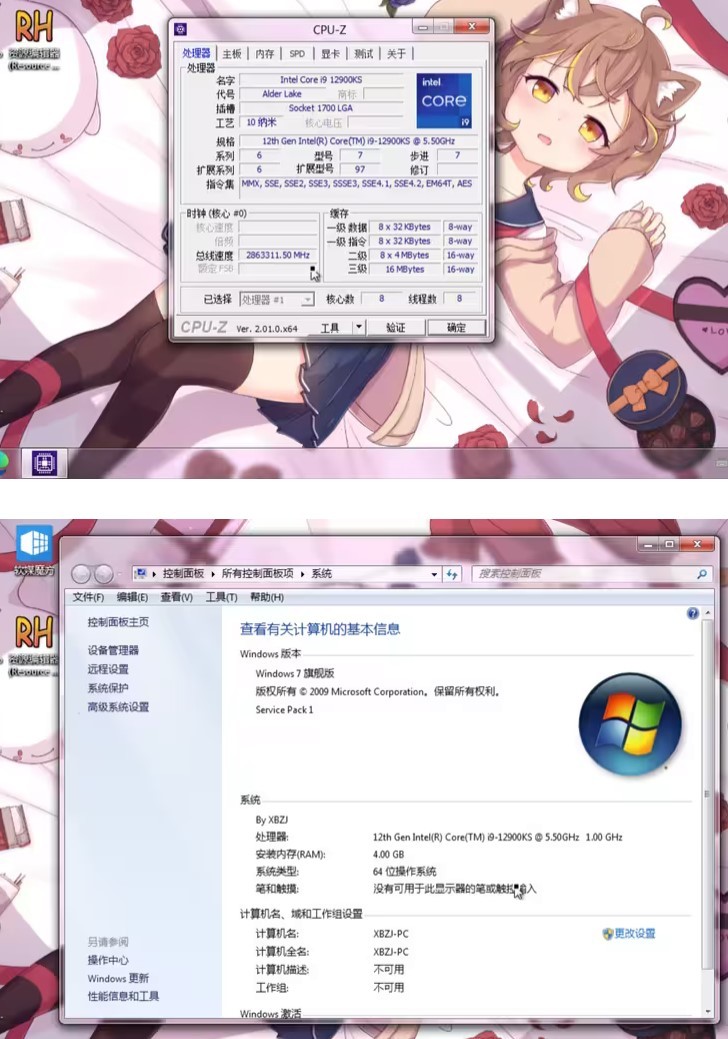Open the 关于 tab in CPU-Z
The image size is (728, 1039).
point(396,54)
